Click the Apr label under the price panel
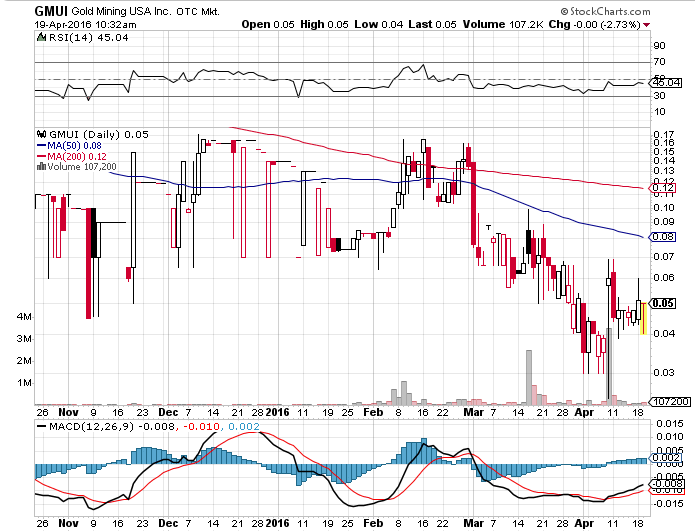This screenshot has width=695, height=531. pos(584,412)
